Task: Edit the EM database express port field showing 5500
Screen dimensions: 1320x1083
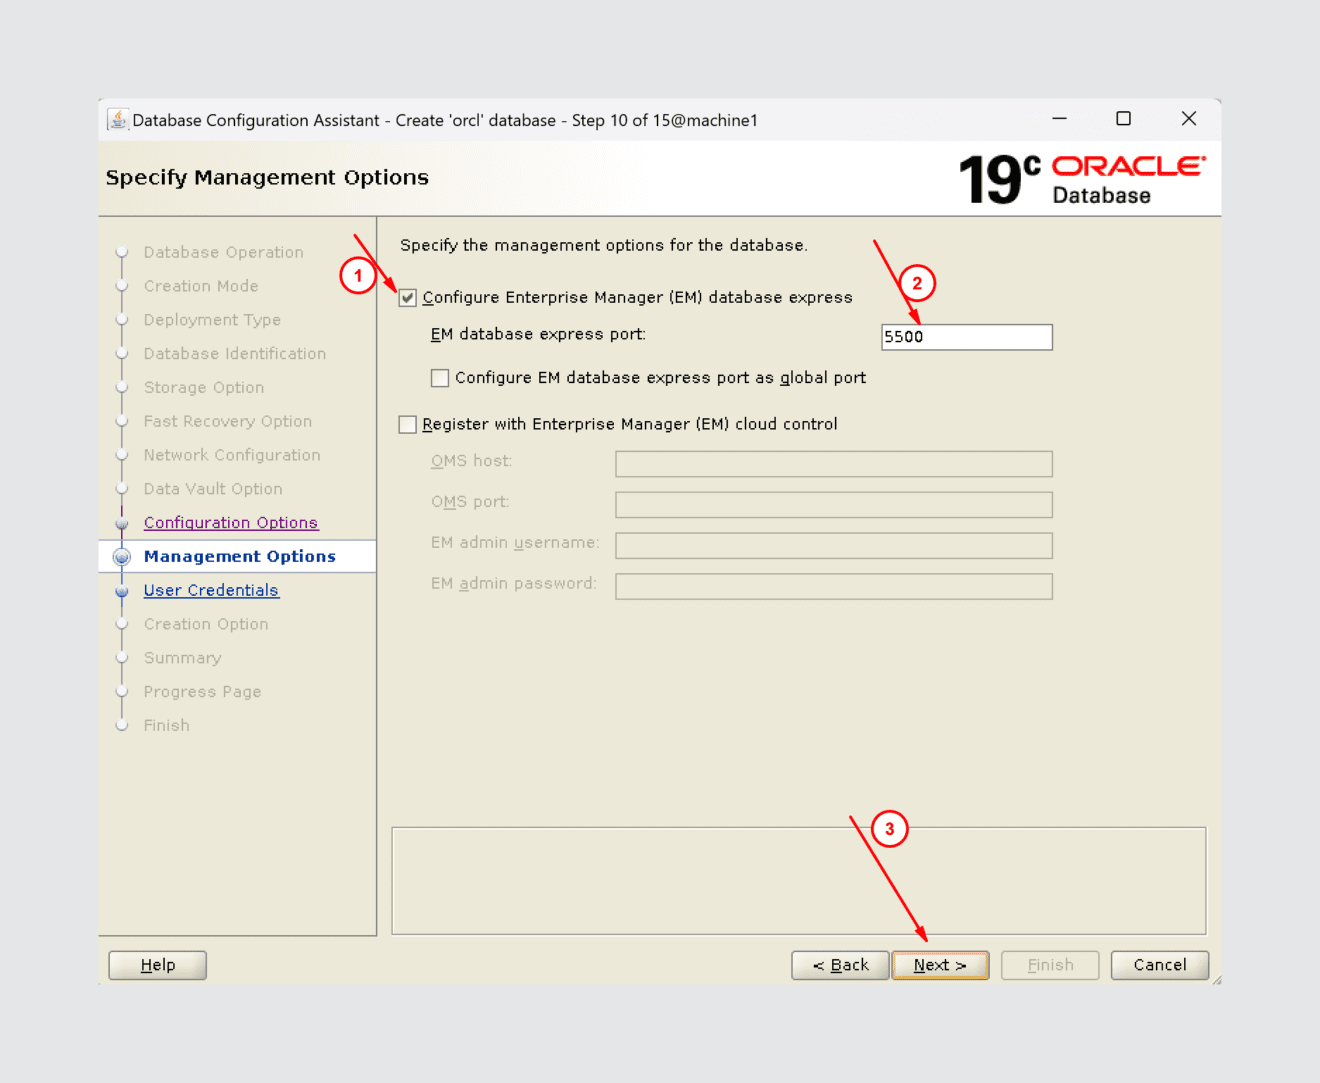Action: click(x=965, y=336)
